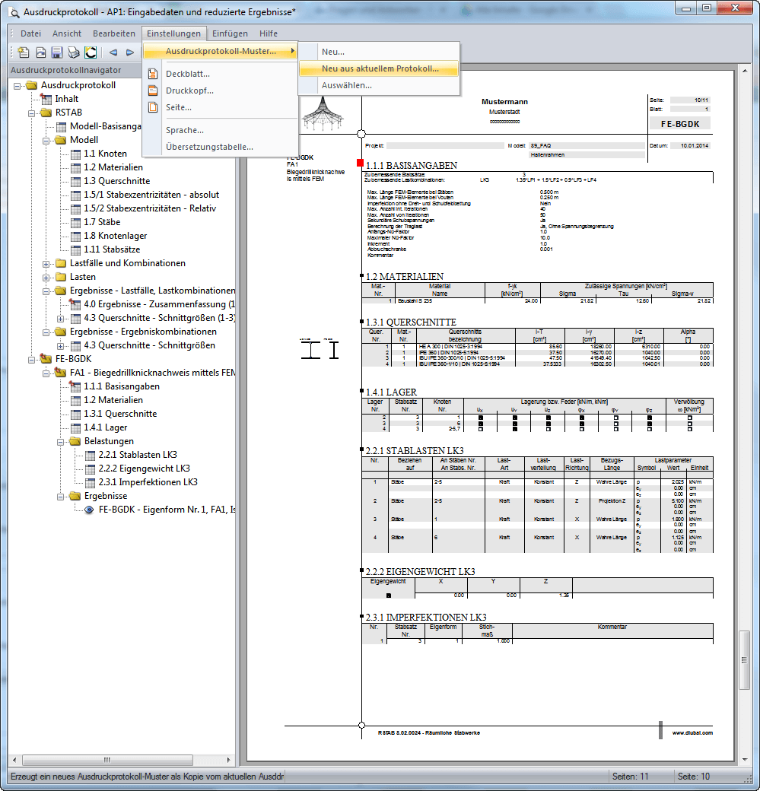The height and width of the screenshot is (791, 760).
Task: Click the Druckkopf header icon in menu
Action: [153, 91]
